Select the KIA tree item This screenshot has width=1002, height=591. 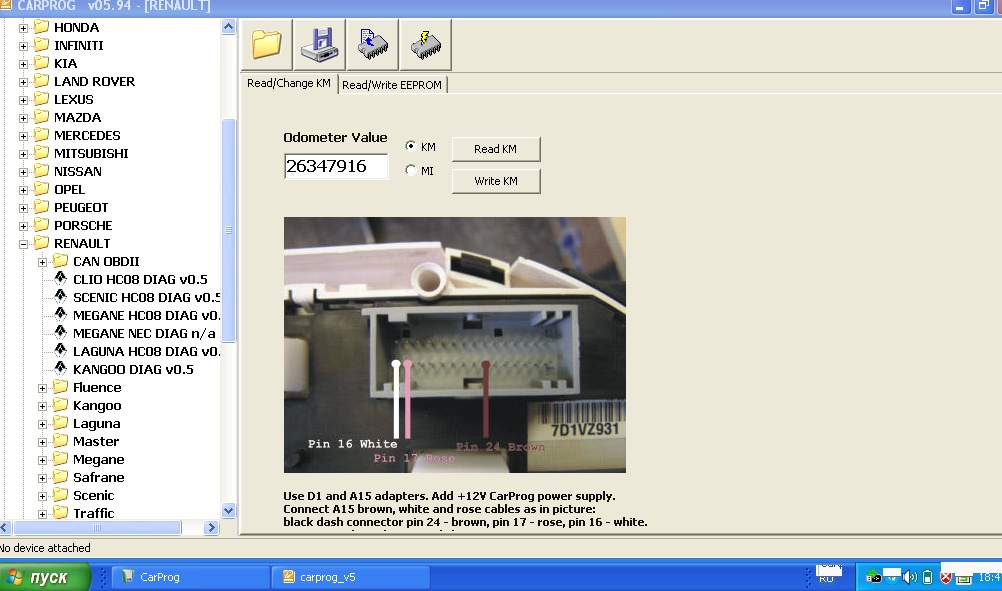[x=65, y=63]
